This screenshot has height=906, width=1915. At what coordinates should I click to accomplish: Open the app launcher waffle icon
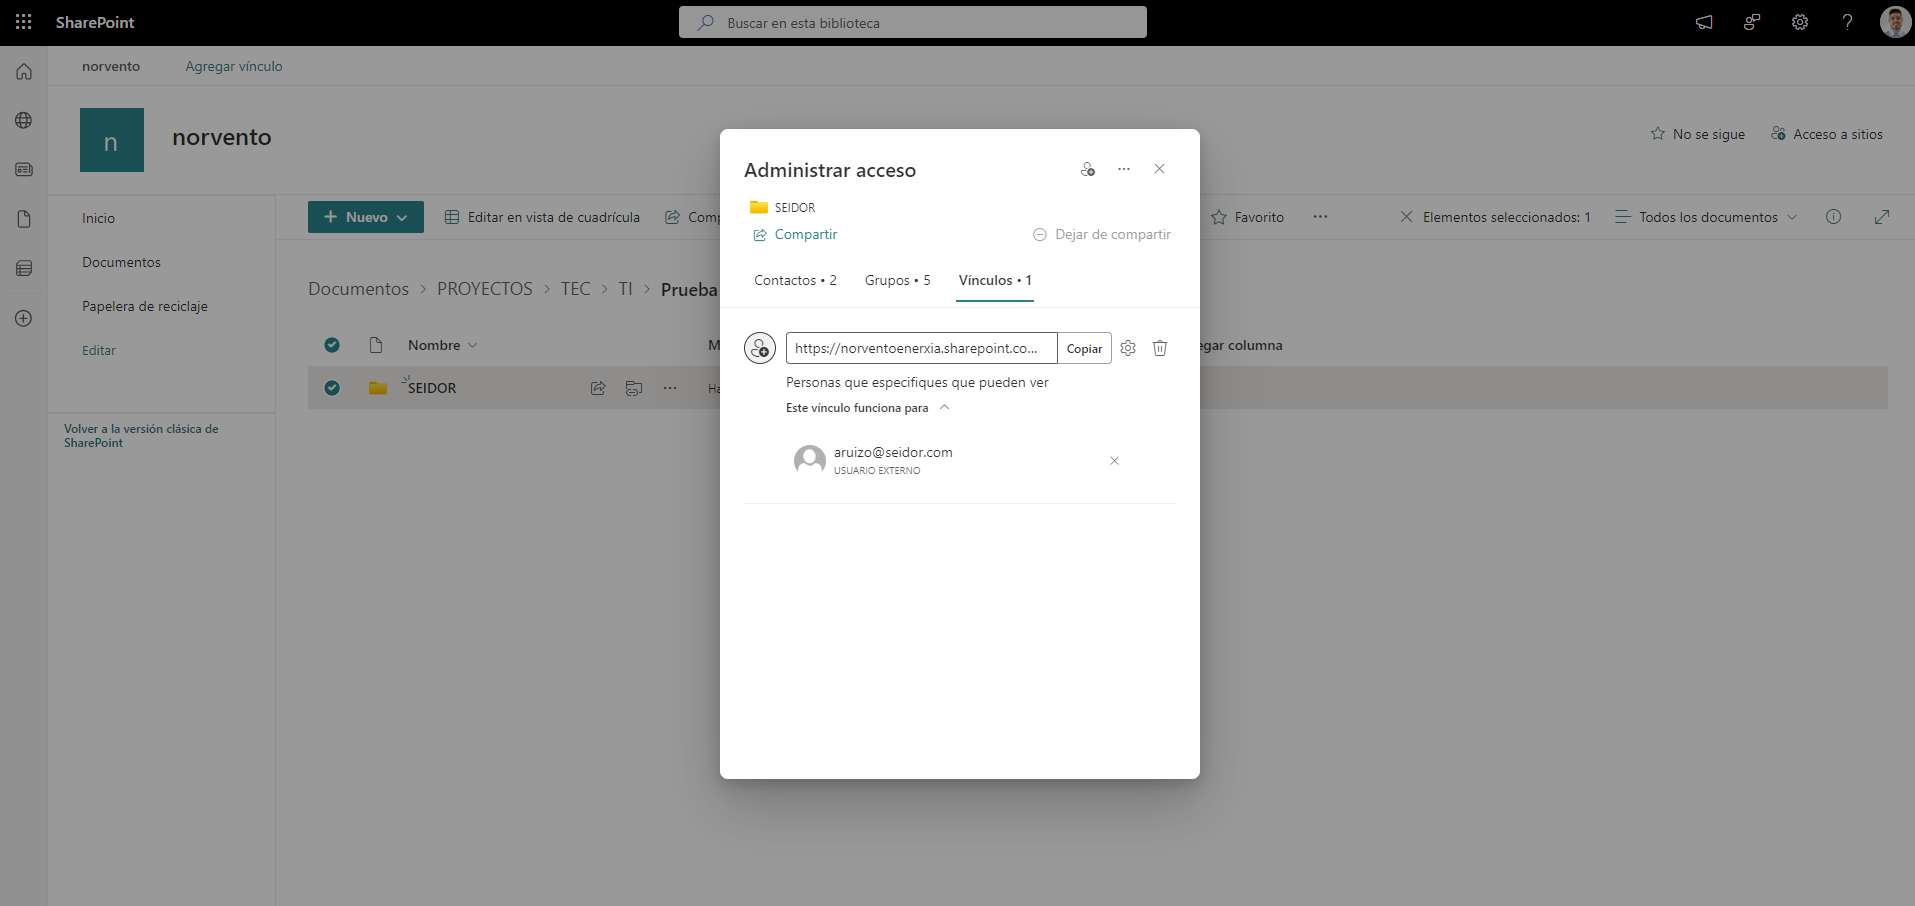(24, 22)
